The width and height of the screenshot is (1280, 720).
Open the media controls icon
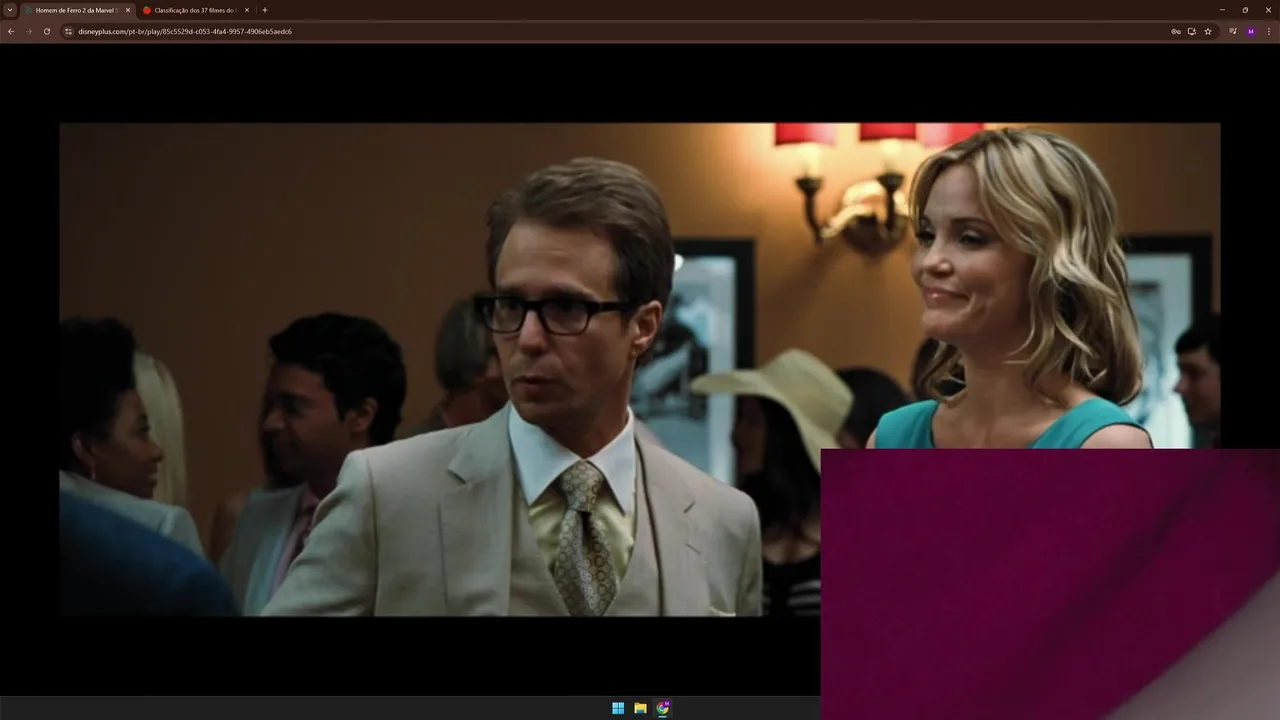[x=1233, y=31]
